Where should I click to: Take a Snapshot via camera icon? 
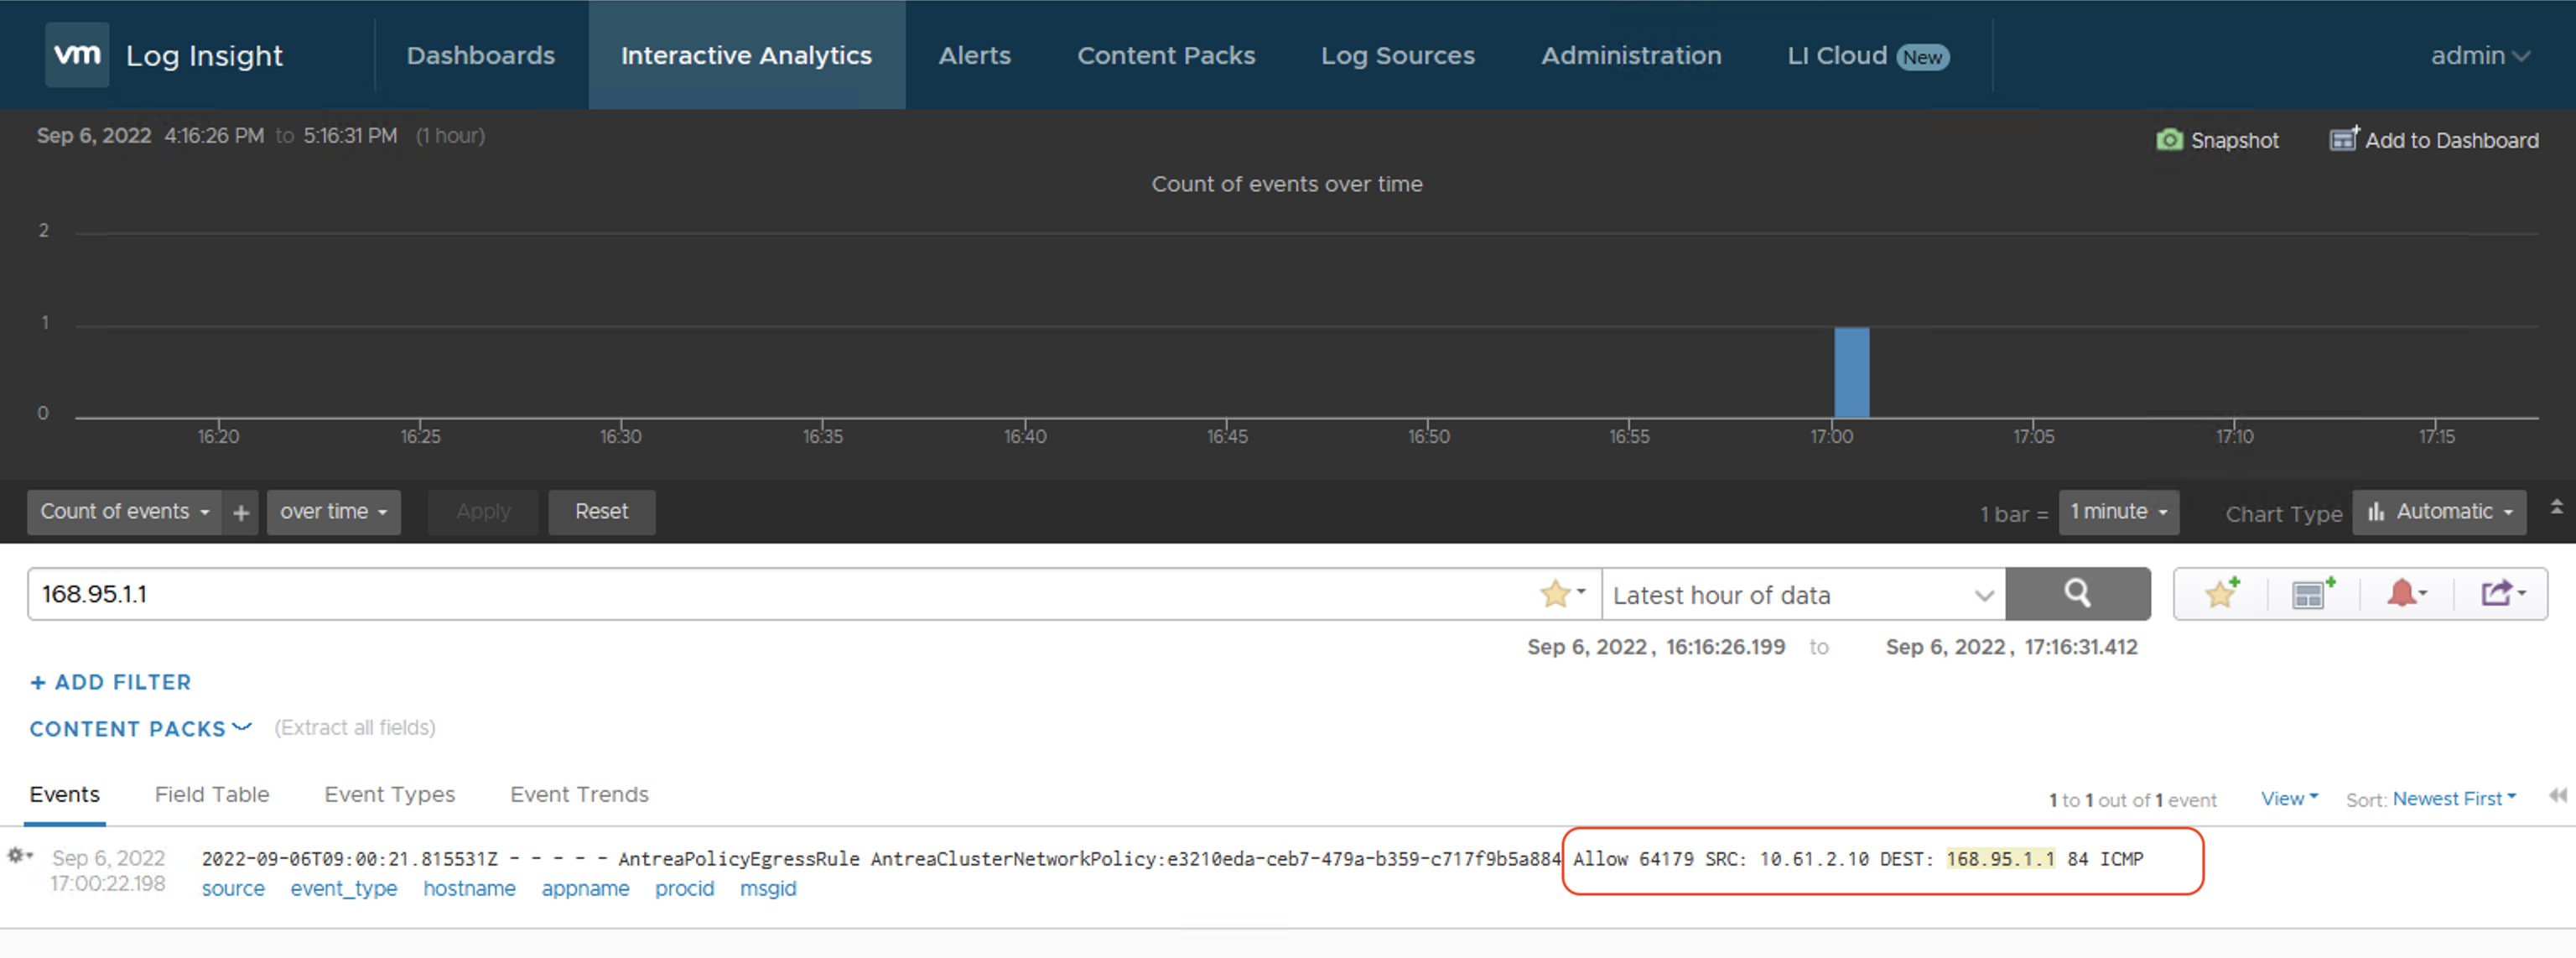tap(2169, 140)
